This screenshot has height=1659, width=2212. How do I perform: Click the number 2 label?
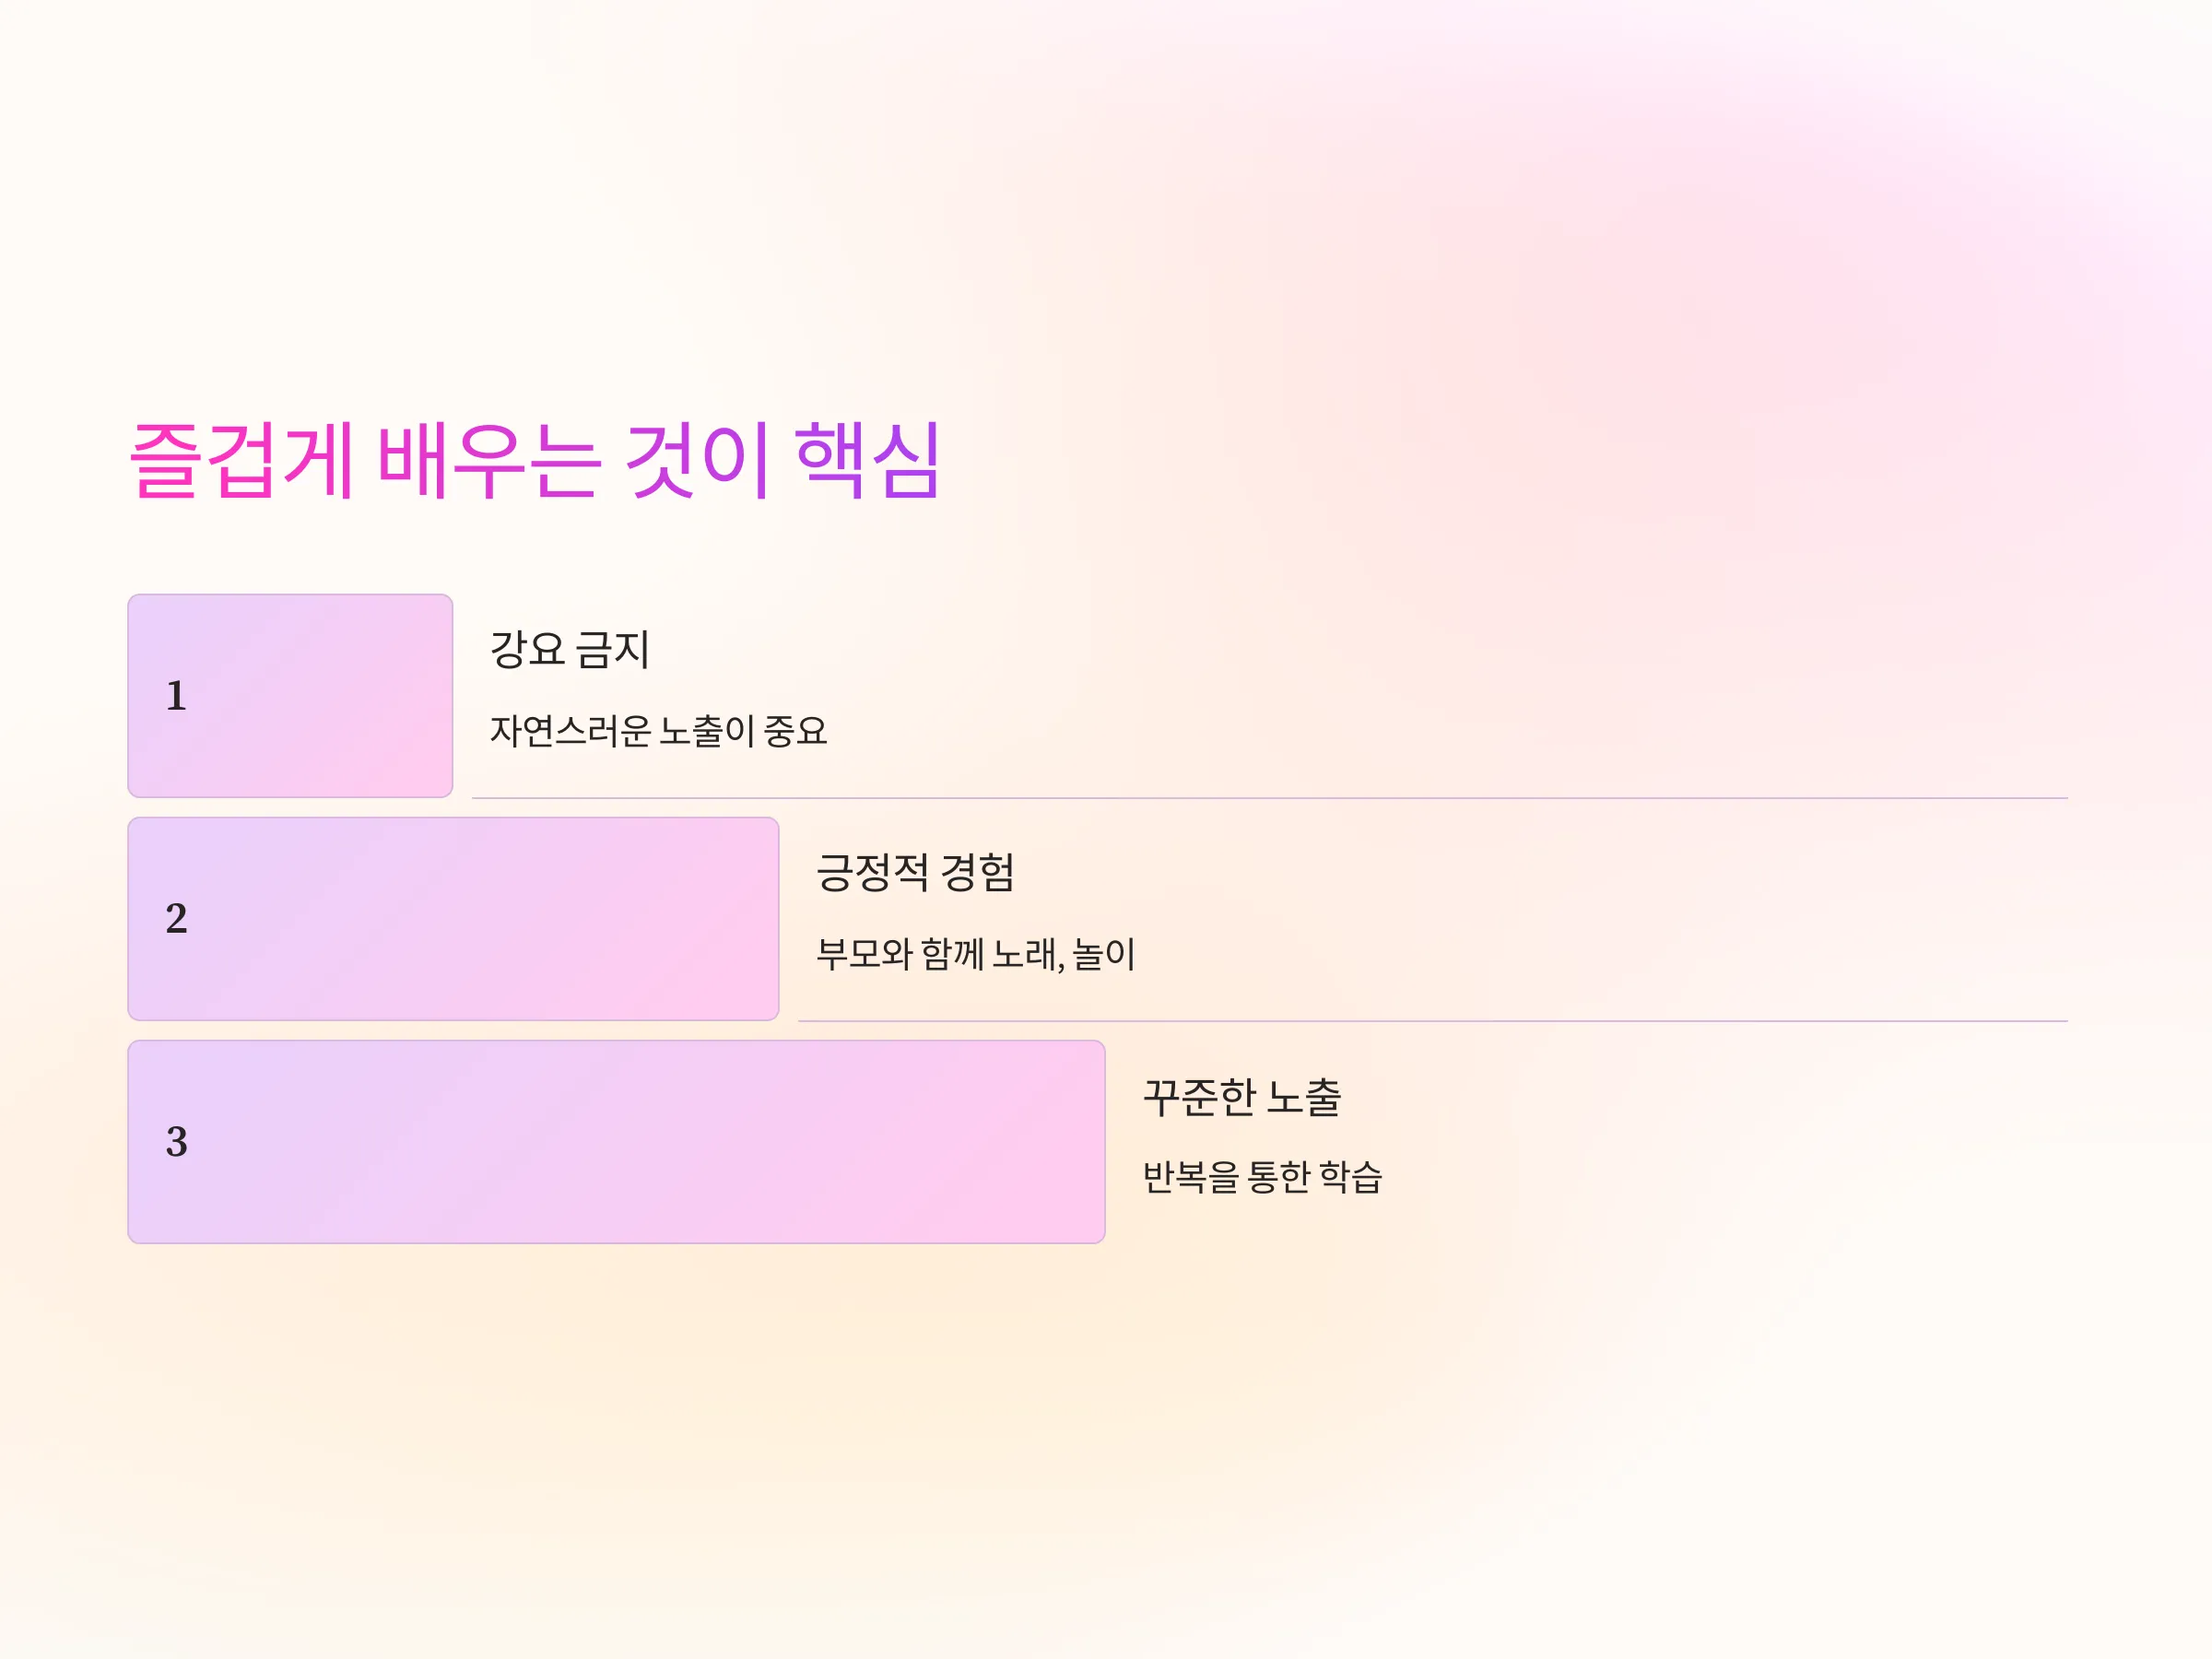coord(177,919)
